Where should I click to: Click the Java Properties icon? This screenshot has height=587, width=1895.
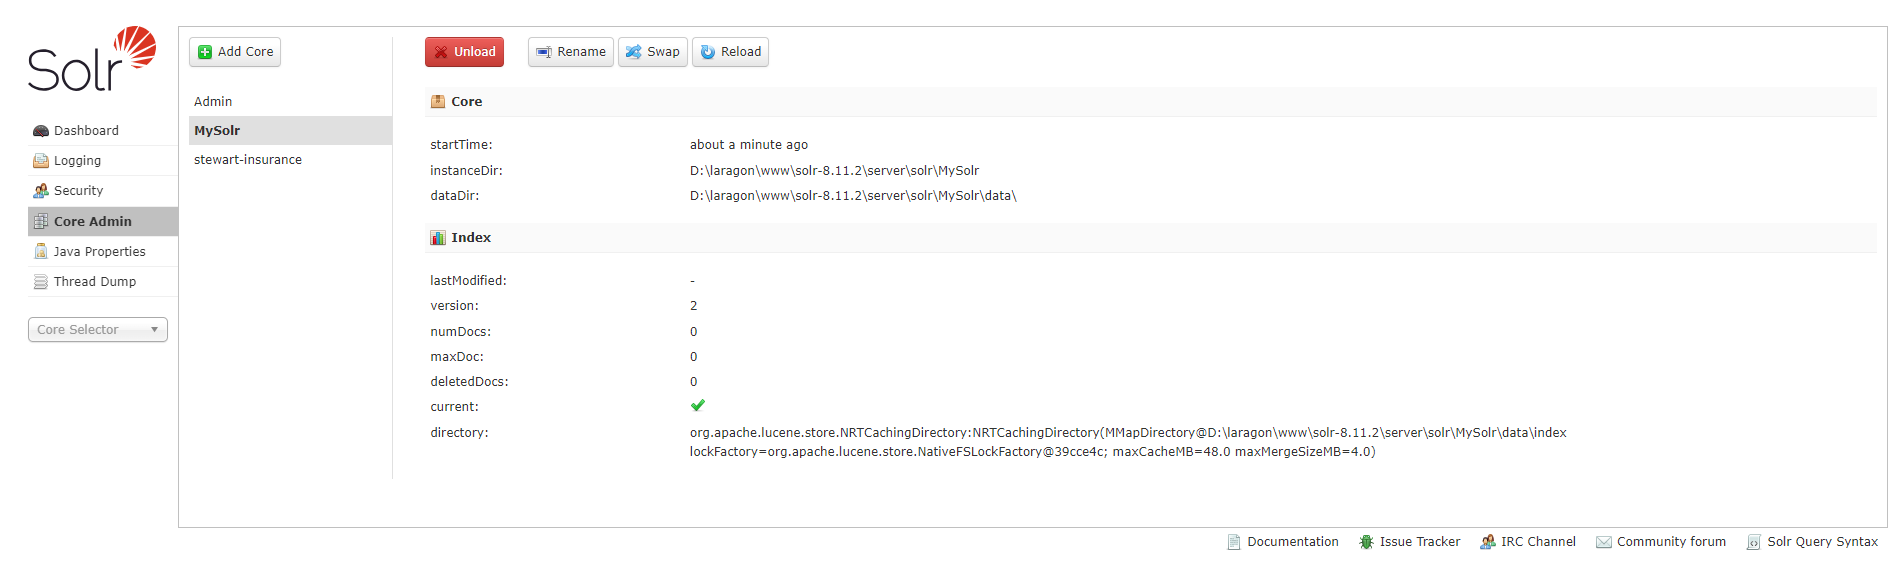(x=41, y=252)
